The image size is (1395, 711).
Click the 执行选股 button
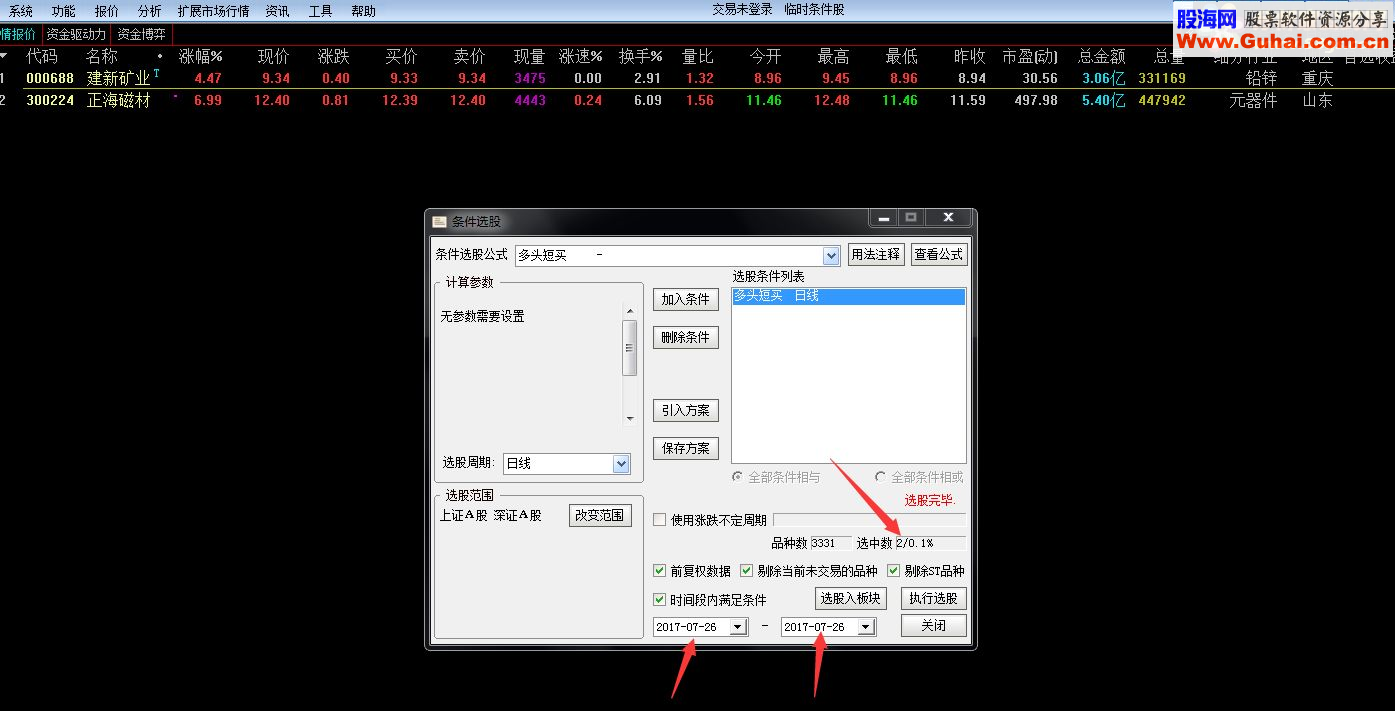pos(934,598)
